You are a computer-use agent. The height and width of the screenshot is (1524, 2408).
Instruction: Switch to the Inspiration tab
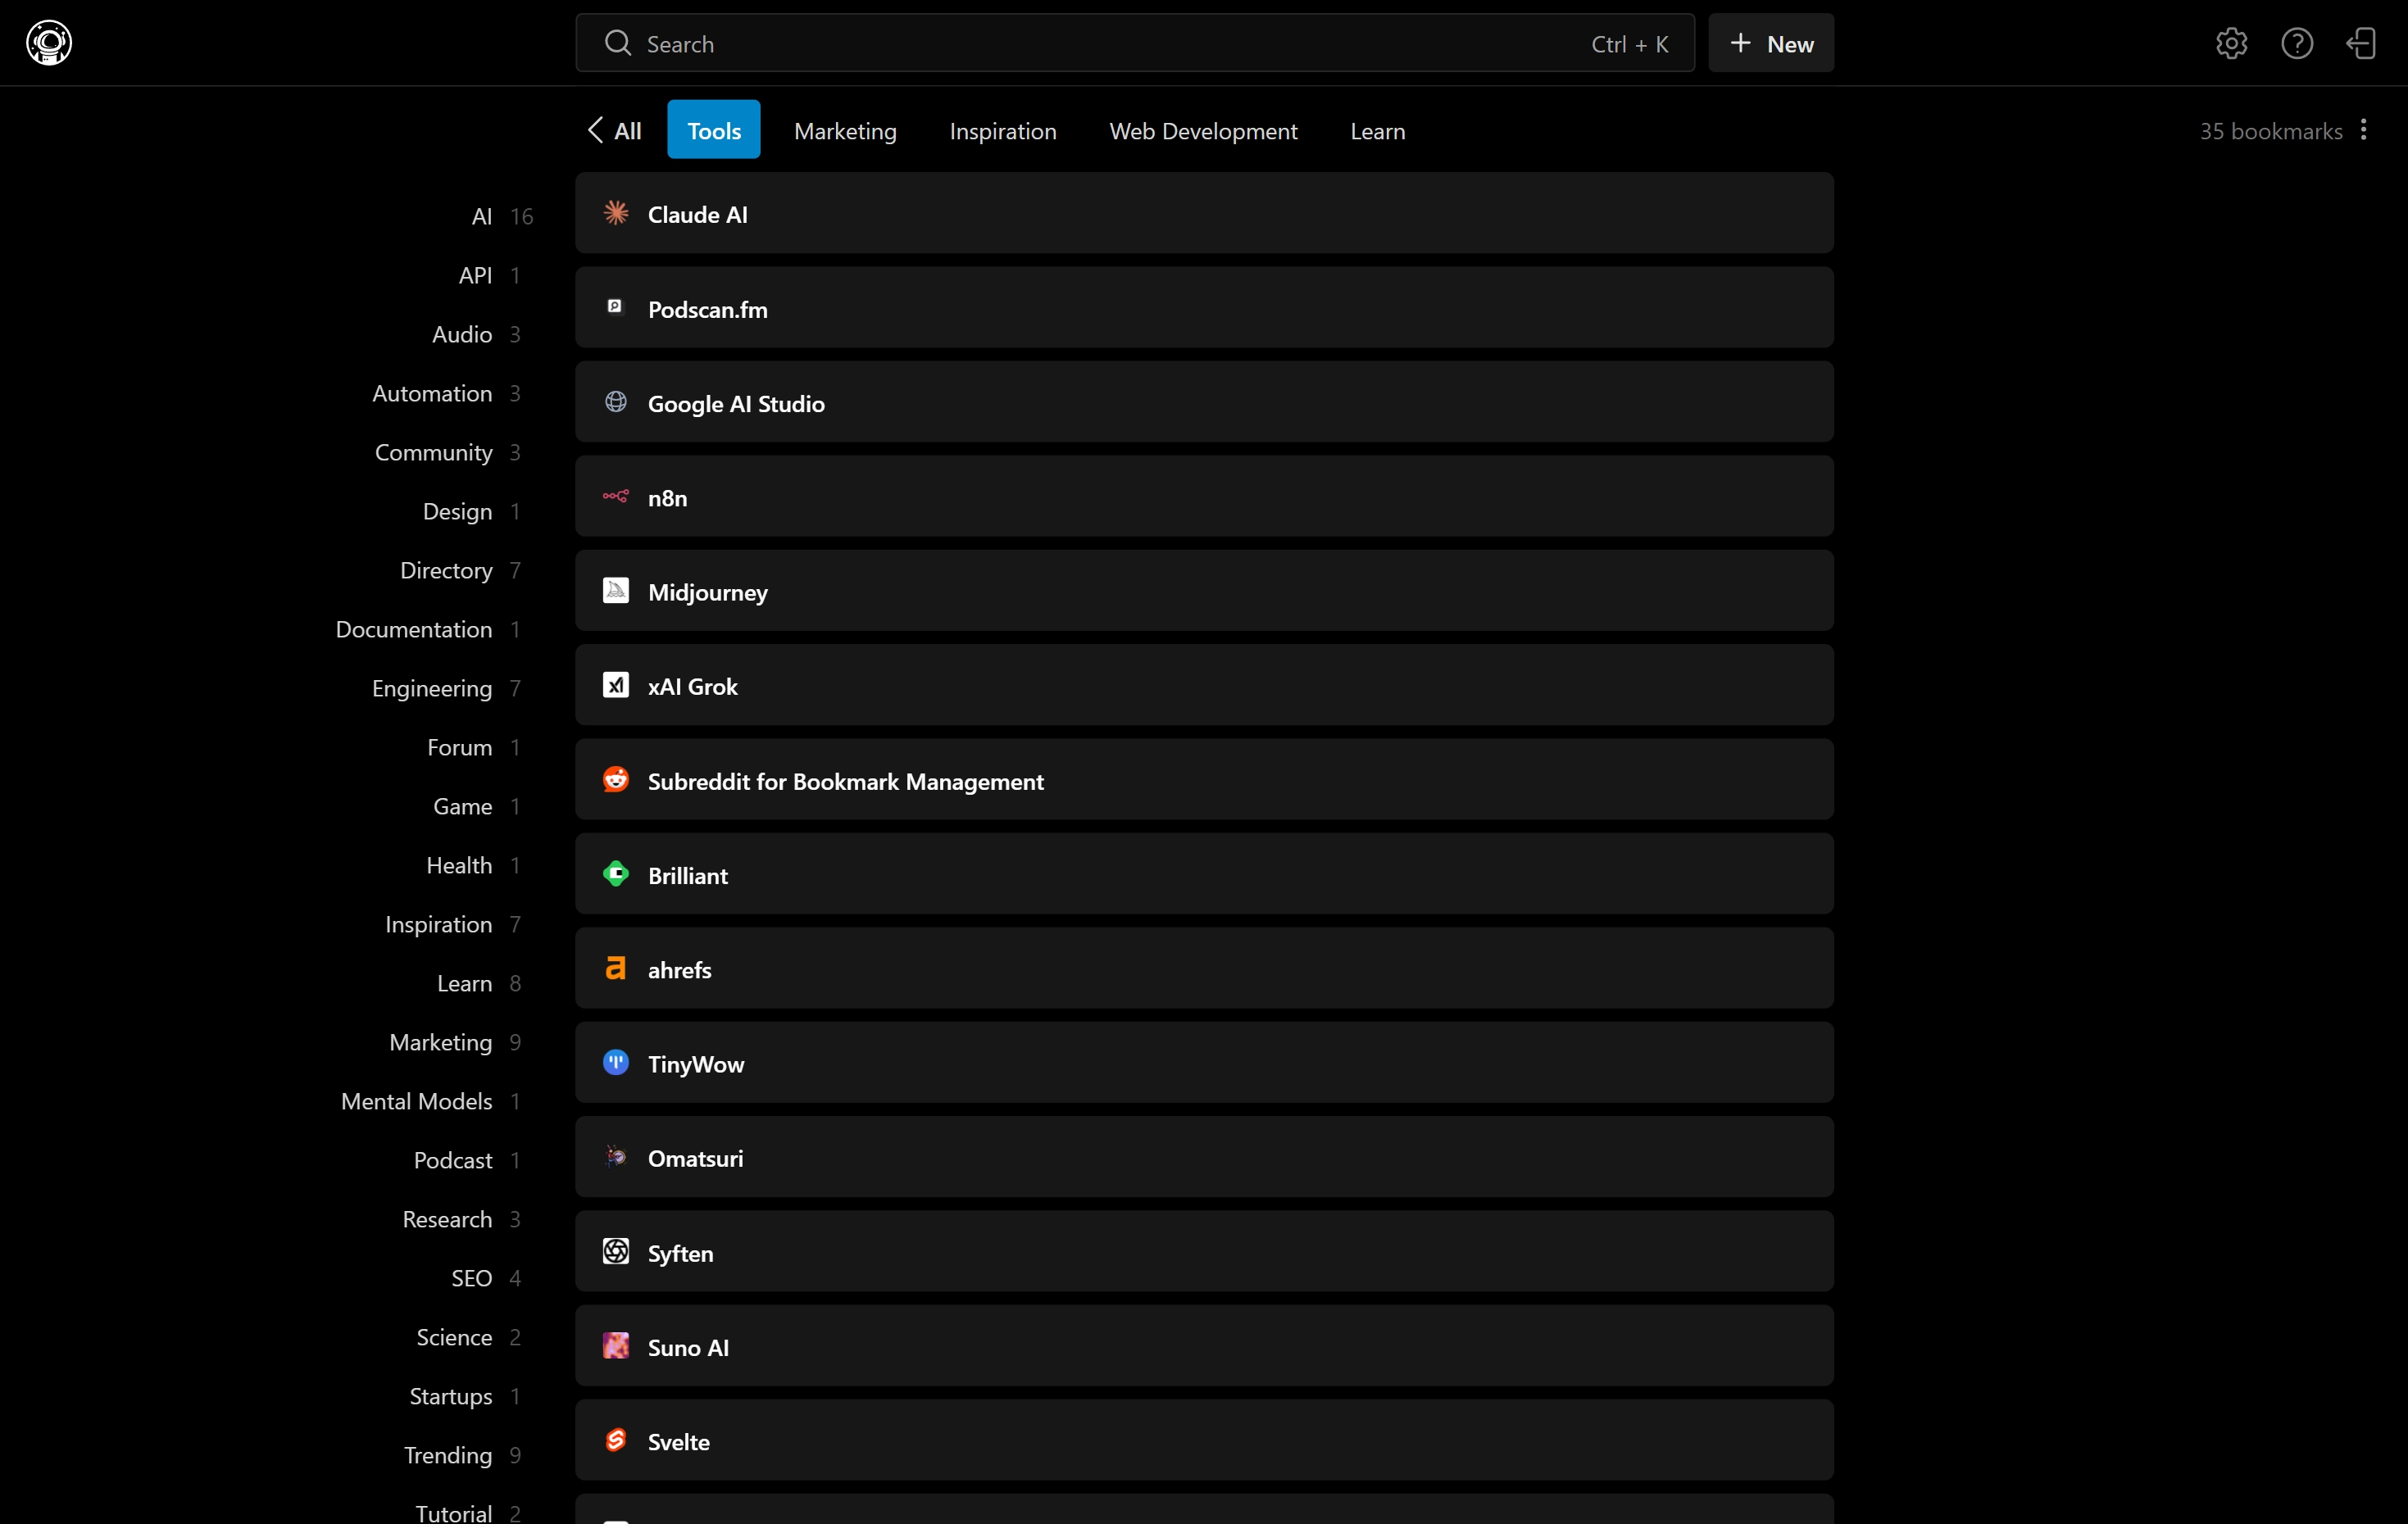pos(1003,130)
